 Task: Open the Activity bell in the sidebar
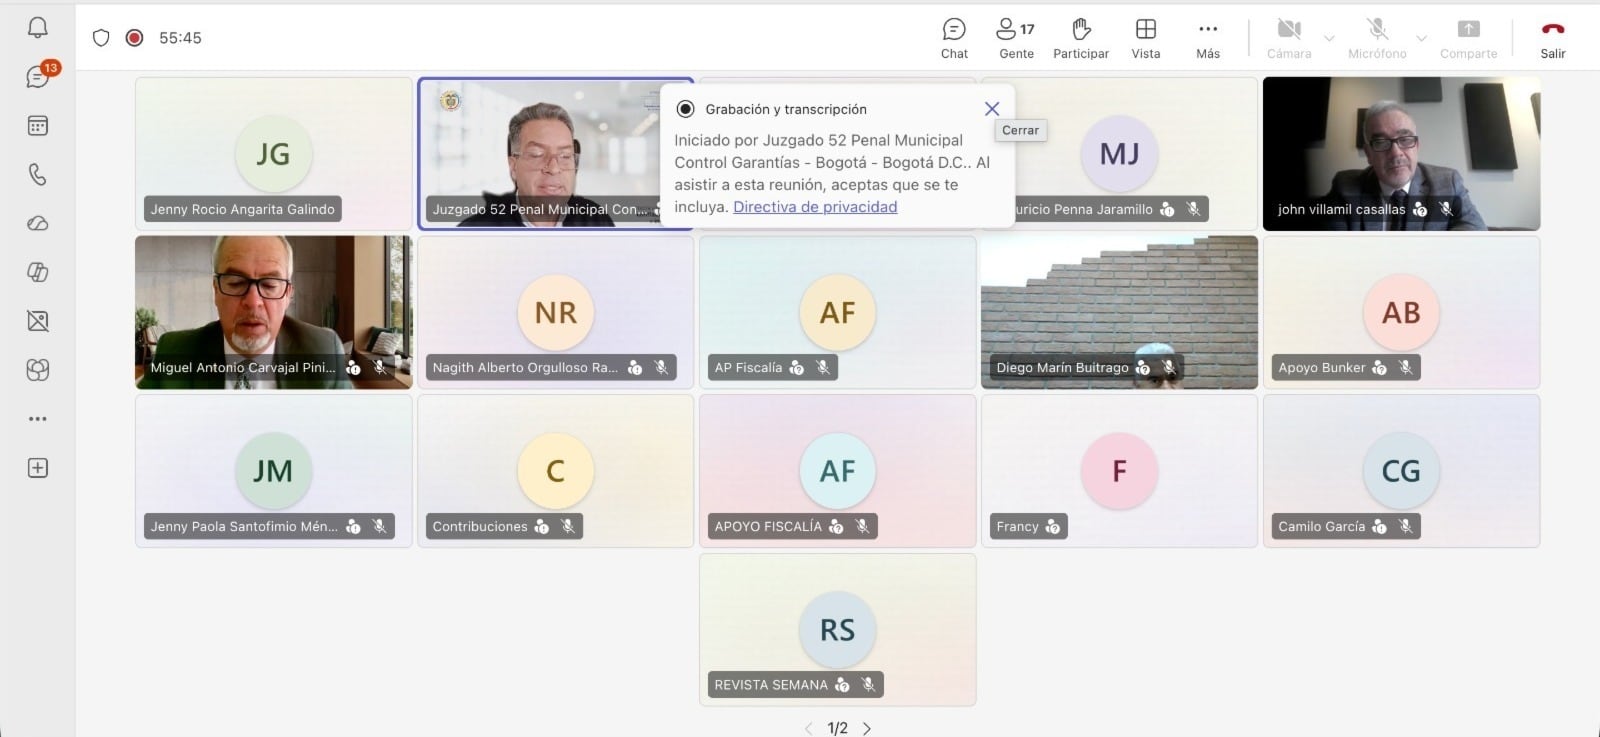37,27
